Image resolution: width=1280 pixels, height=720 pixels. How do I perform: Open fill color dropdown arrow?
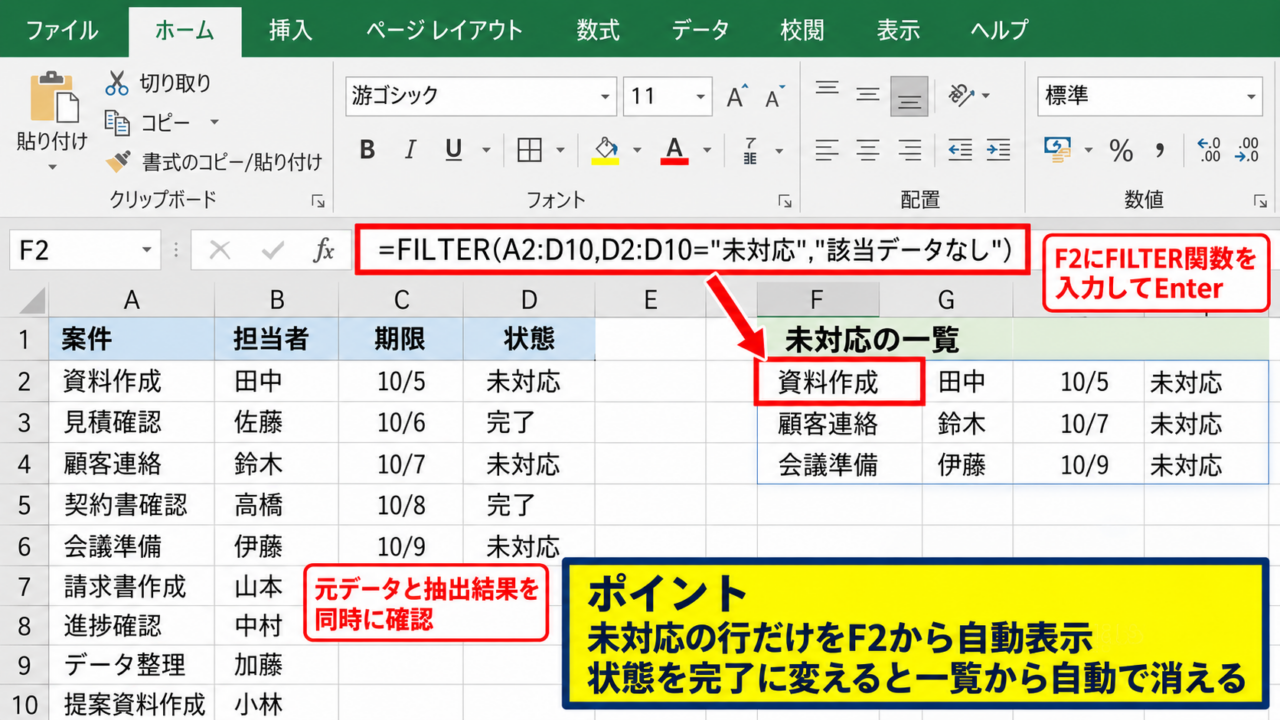(637, 151)
